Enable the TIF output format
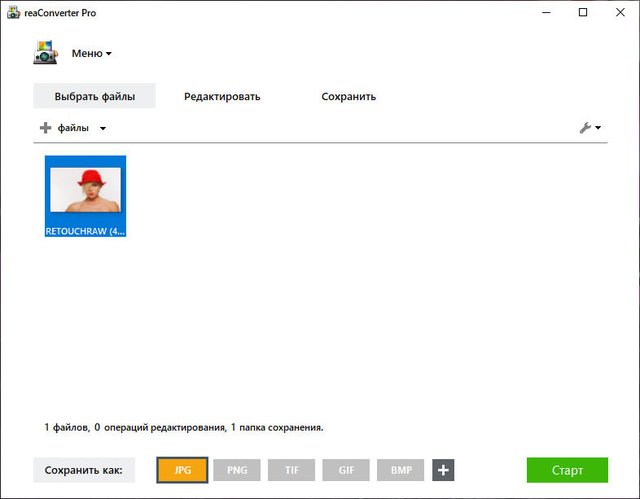This screenshot has width=640, height=499. coord(292,469)
